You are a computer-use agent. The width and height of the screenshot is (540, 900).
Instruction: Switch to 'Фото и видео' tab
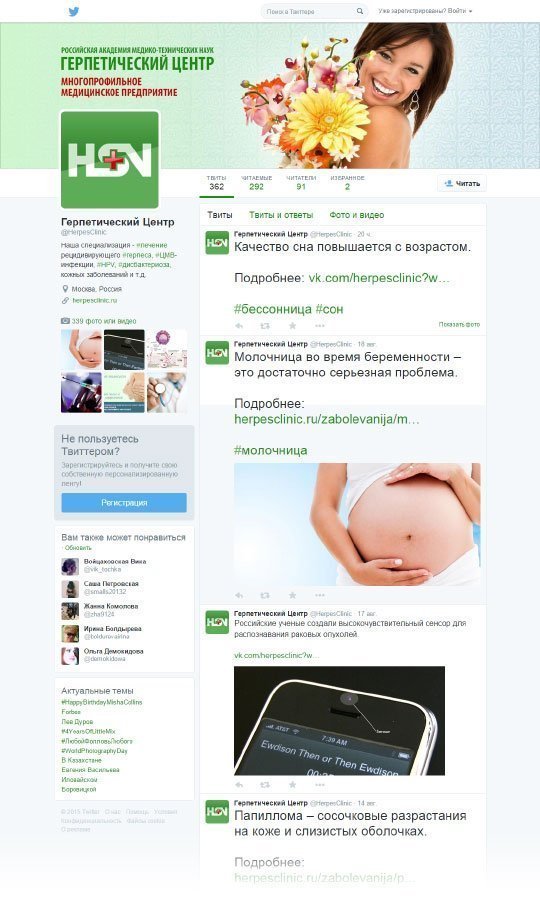point(356,215)
